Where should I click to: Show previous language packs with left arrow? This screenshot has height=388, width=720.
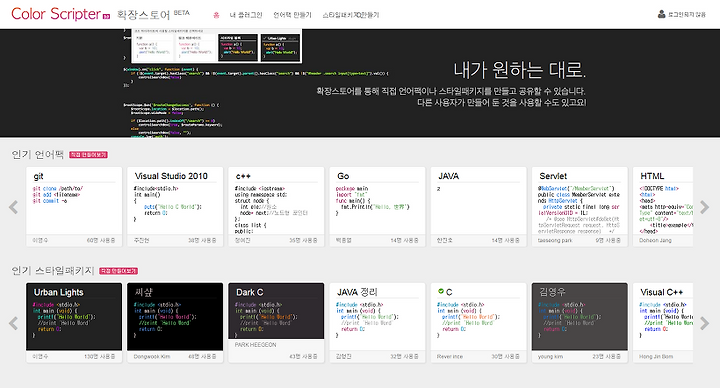coord(13,207)
